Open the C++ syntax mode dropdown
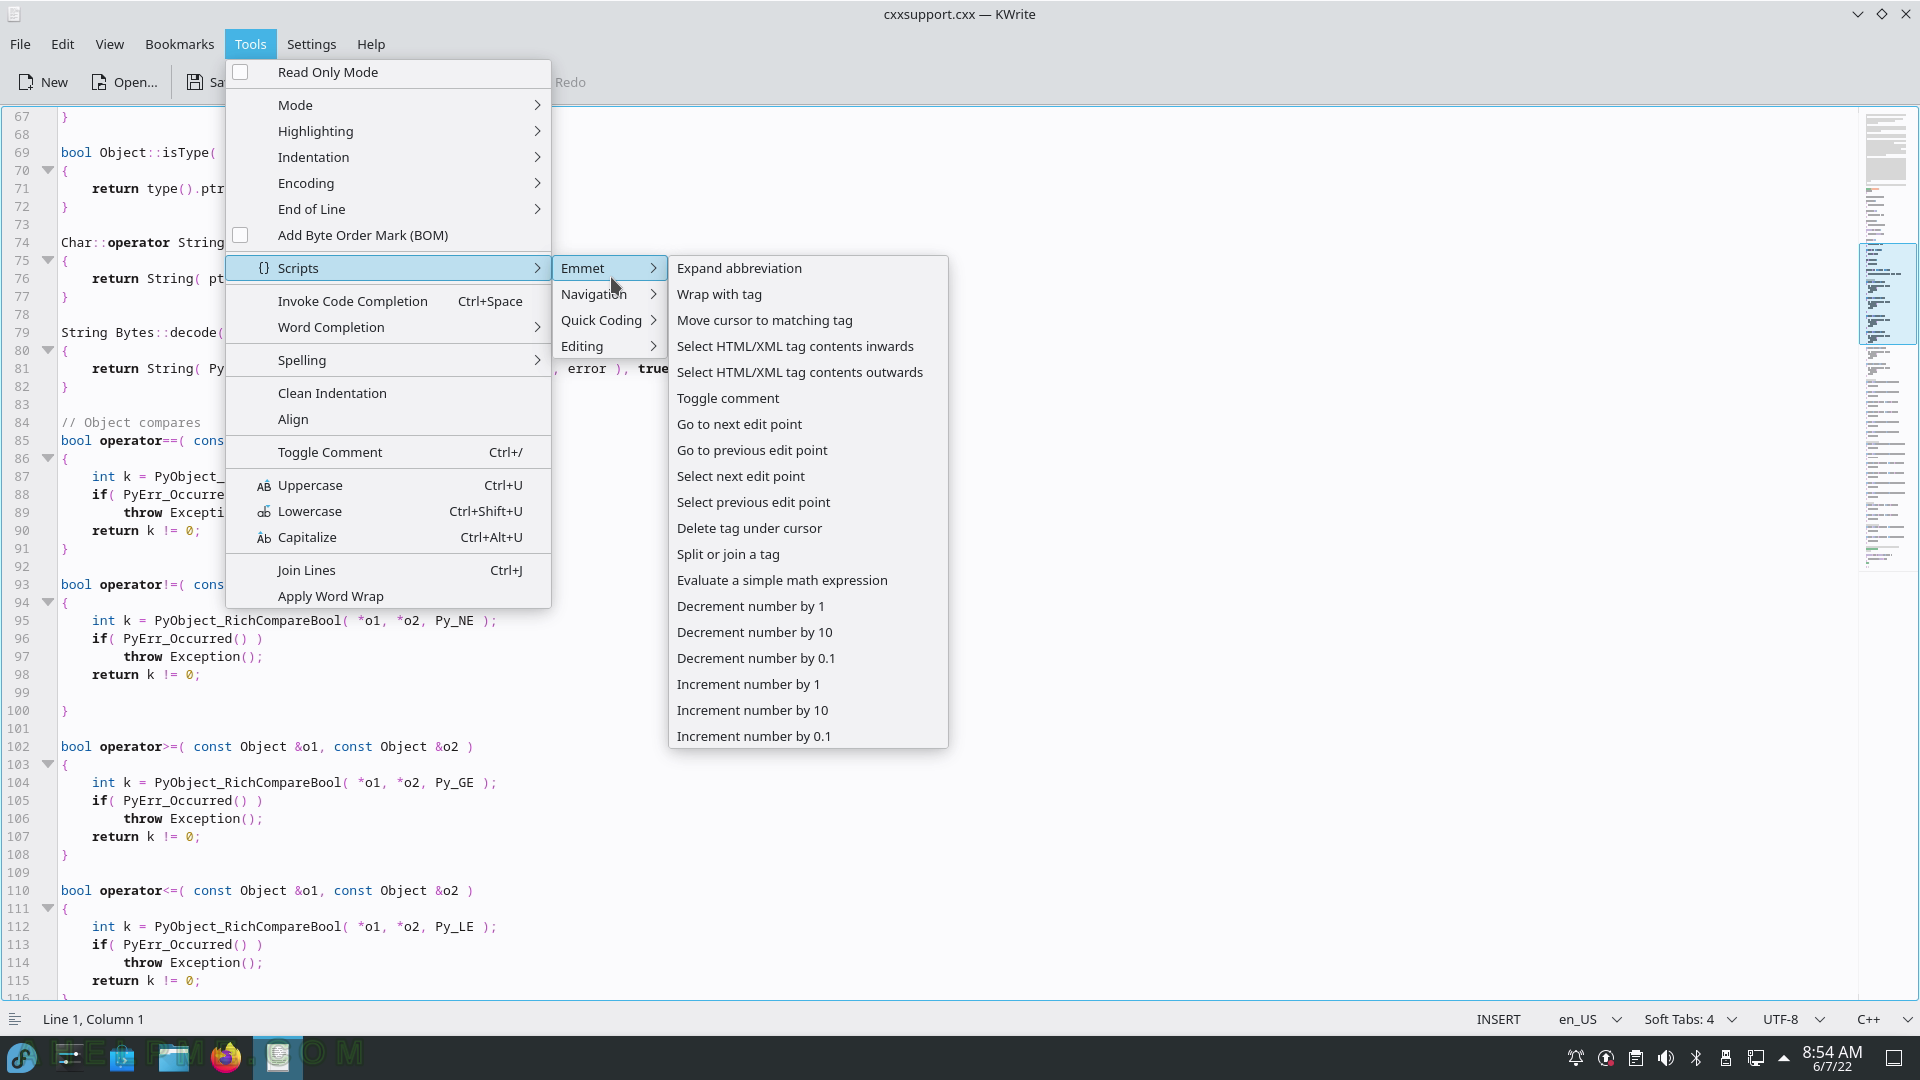 pos(1884,1019)
